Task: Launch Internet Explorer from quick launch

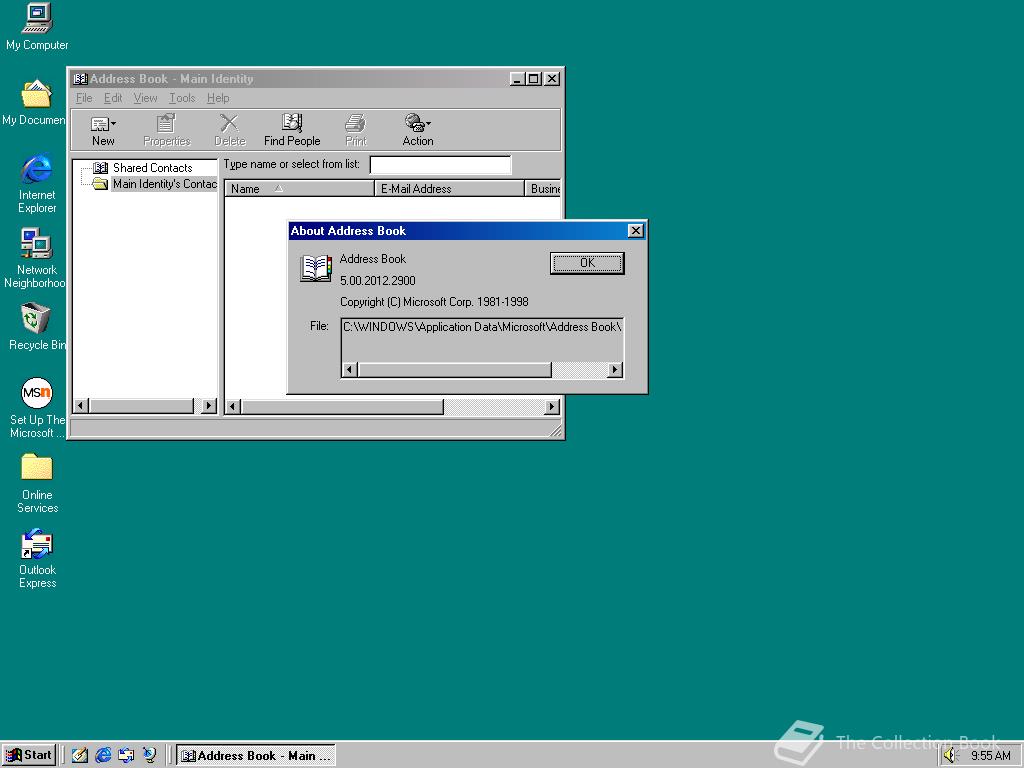Action: pos(103,756)
